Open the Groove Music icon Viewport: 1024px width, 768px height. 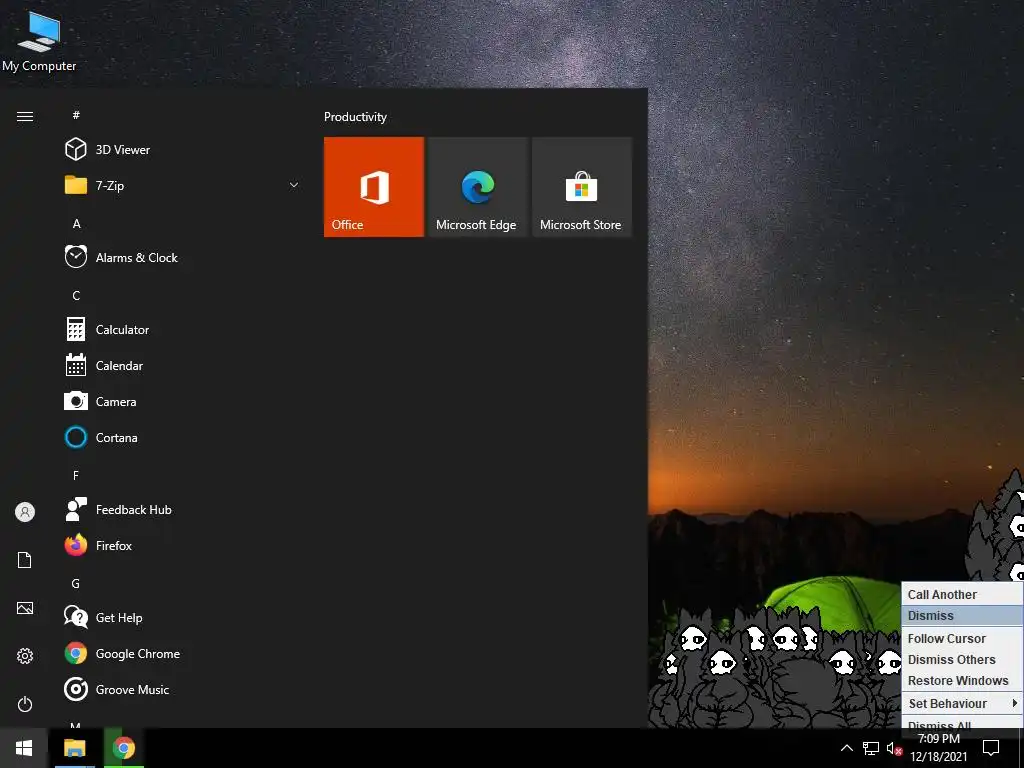(76, 689)
